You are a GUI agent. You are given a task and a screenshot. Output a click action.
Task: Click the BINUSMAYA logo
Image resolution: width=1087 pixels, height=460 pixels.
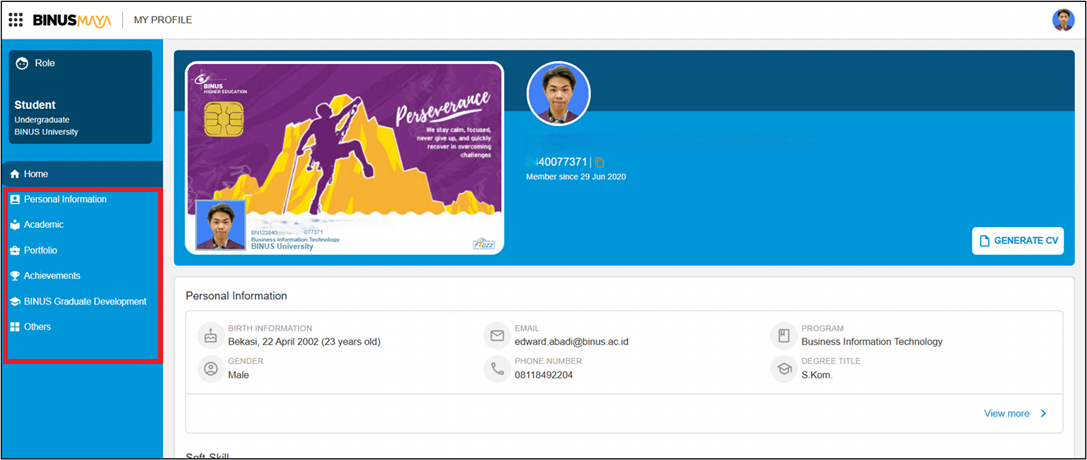click(x=71, y=20)
